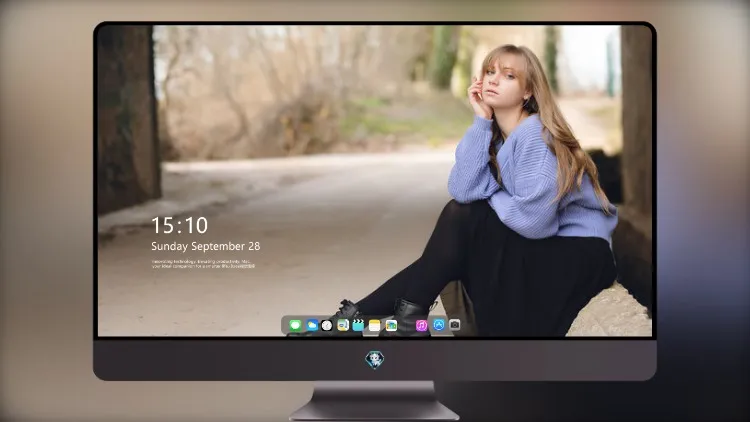750x422 pixels.
Task: Click the Sunday September 28 date
Action: click(206, 246)
